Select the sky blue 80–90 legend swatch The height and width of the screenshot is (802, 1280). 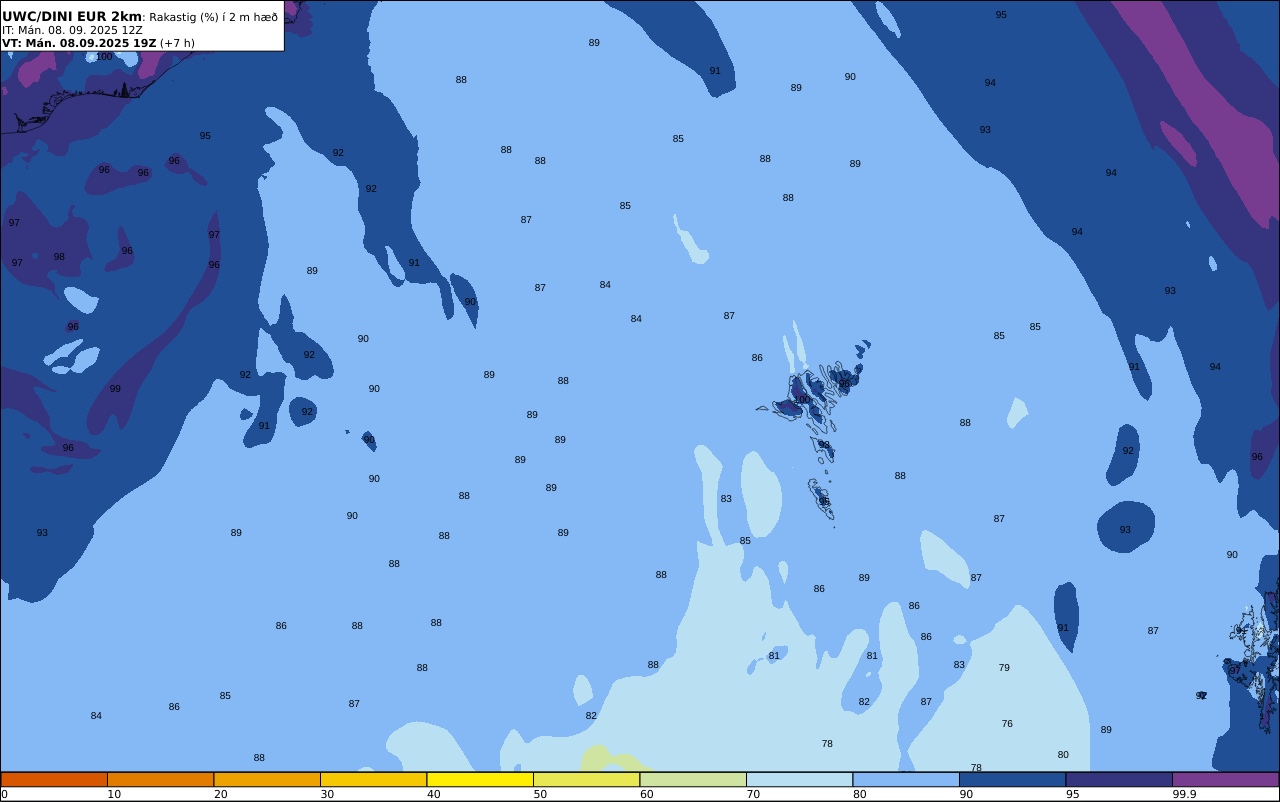click(906, 779)
